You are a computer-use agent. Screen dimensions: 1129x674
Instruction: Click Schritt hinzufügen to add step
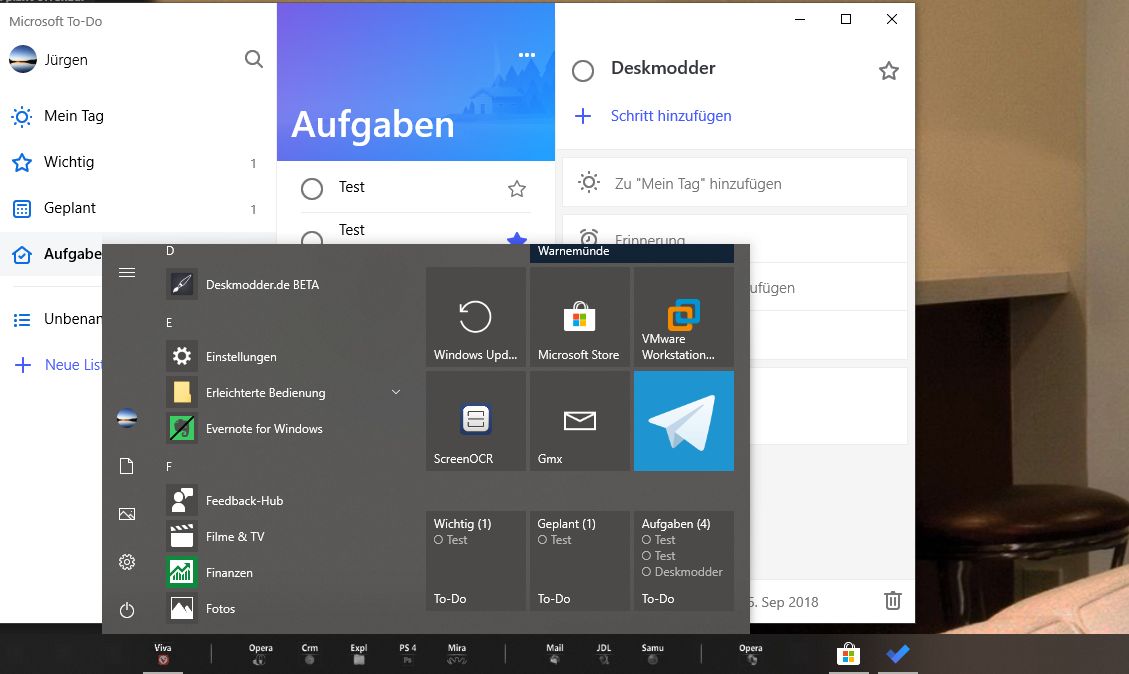coord(670,116)
